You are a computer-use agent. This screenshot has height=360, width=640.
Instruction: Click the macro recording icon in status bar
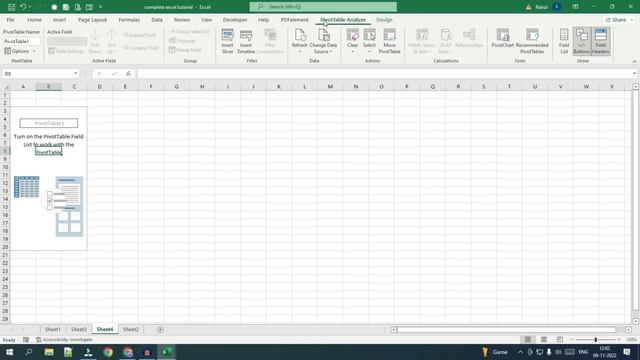[26, 340]
